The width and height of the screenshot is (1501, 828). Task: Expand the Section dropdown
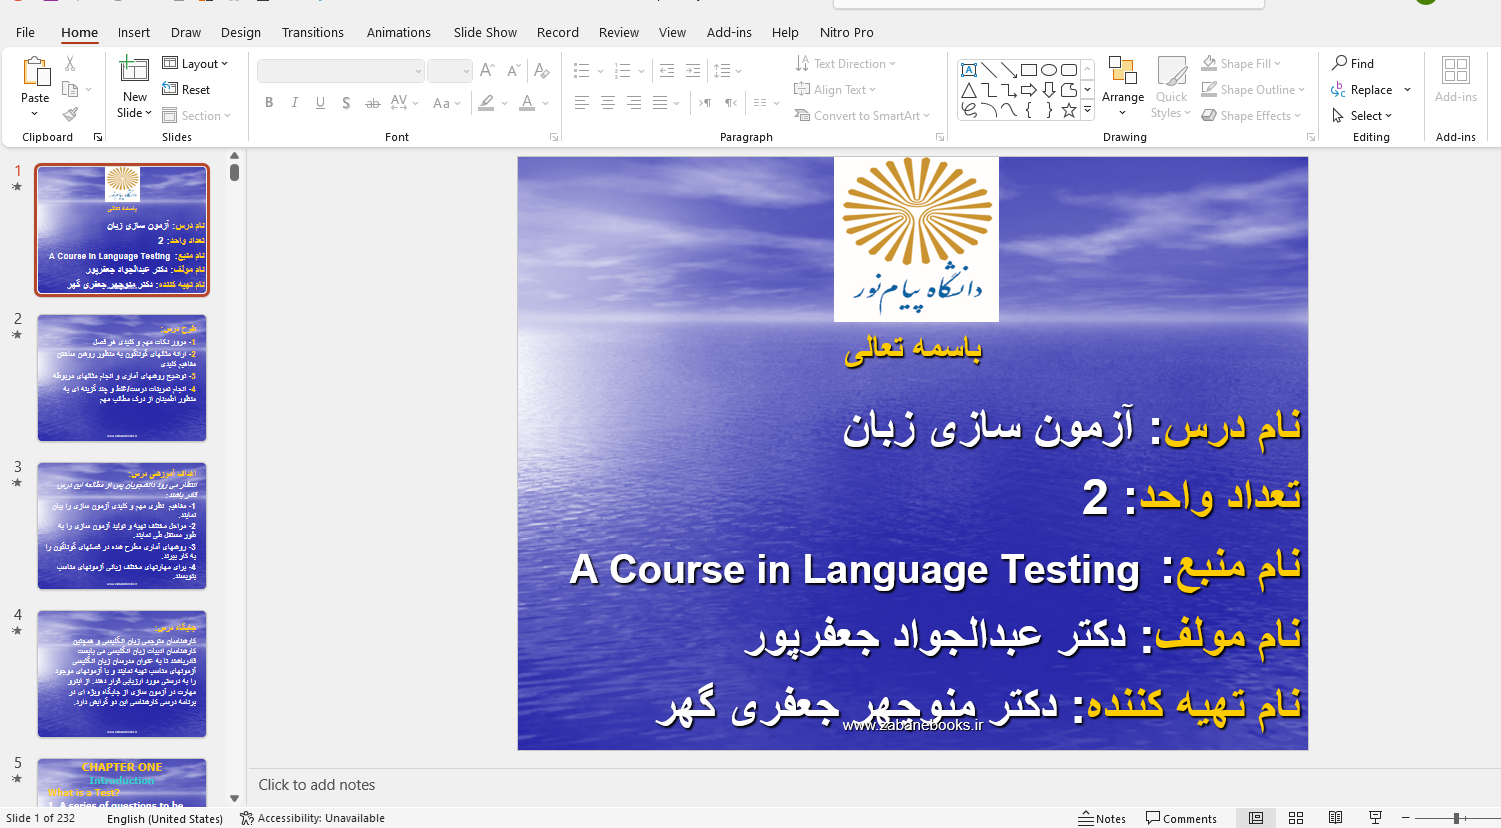click(196, 115)
